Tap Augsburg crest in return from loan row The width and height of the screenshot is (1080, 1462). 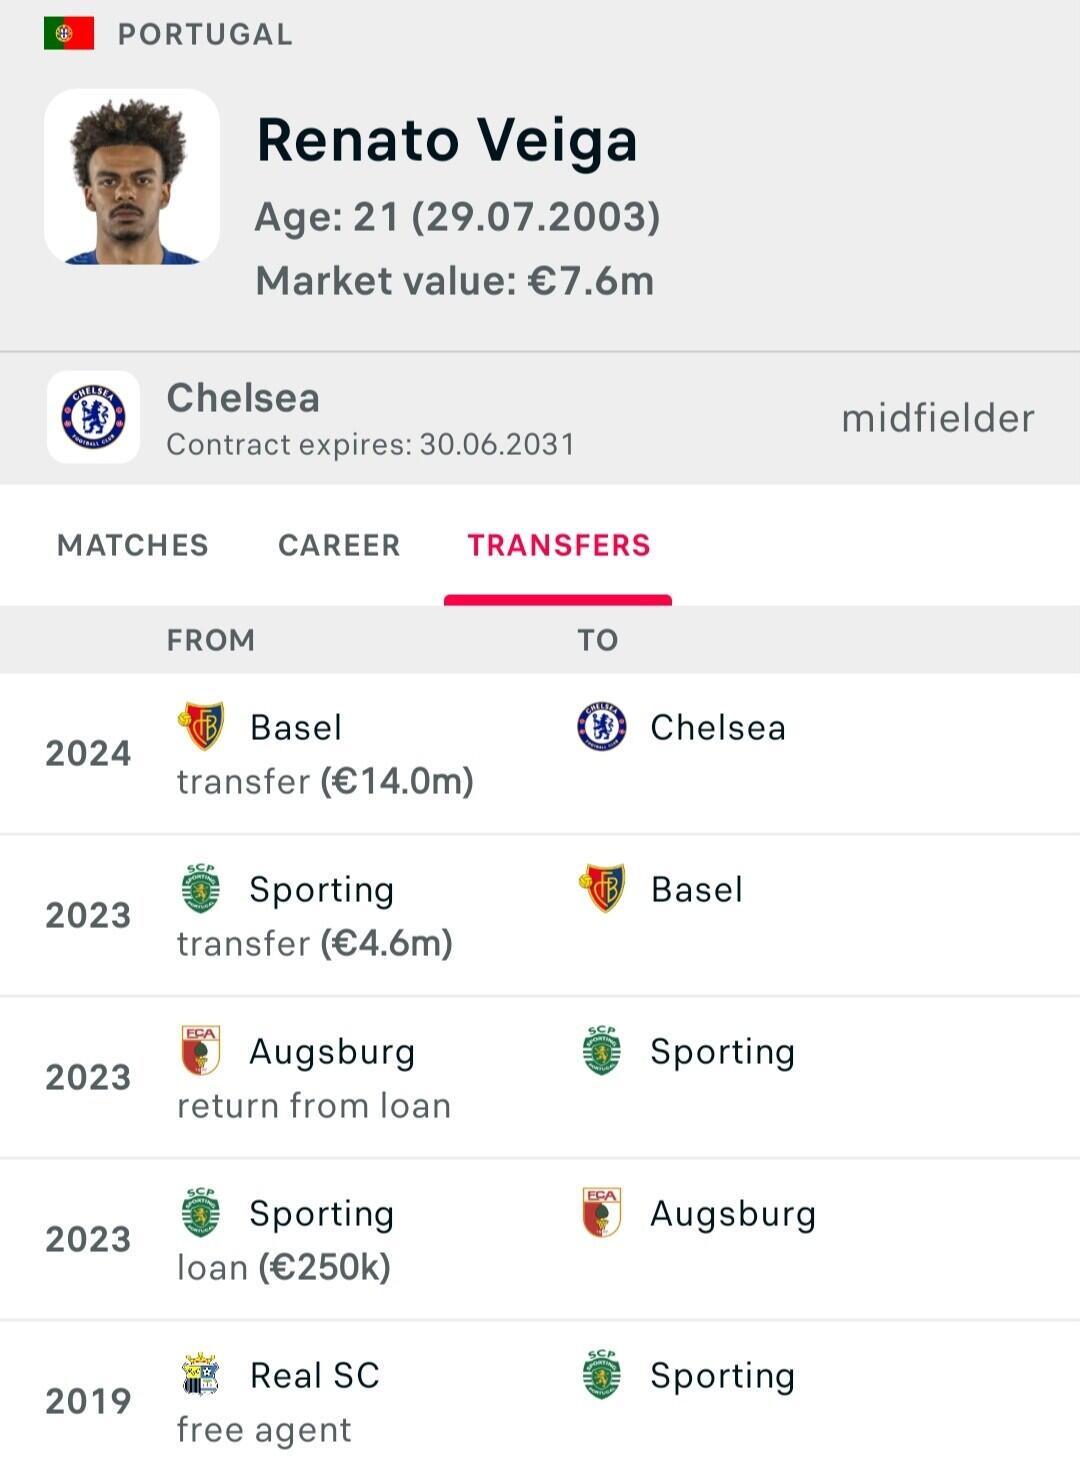[201, 1050]
